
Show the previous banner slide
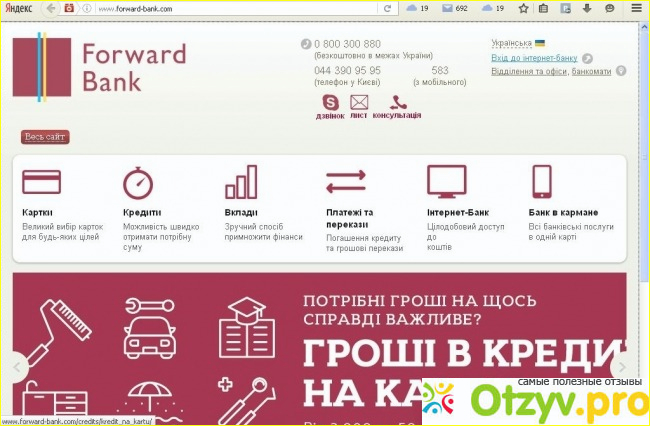point(17,367)
